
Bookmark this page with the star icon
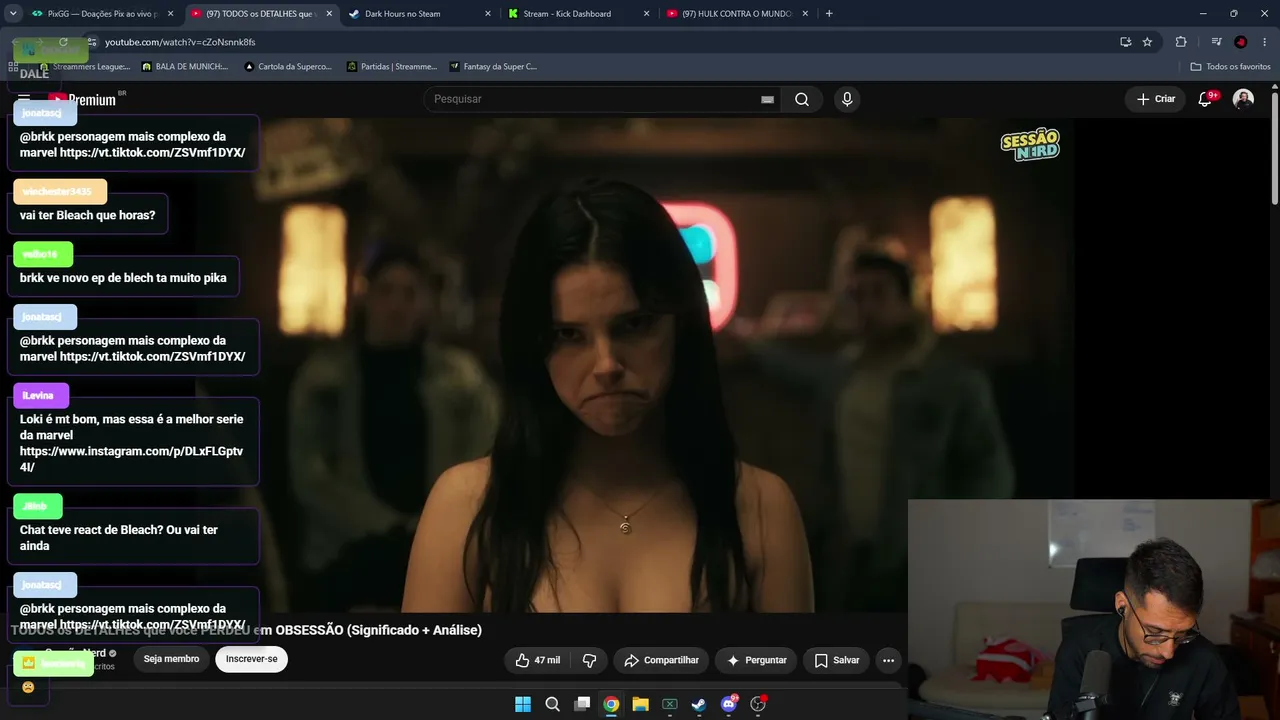[1147, 42]
